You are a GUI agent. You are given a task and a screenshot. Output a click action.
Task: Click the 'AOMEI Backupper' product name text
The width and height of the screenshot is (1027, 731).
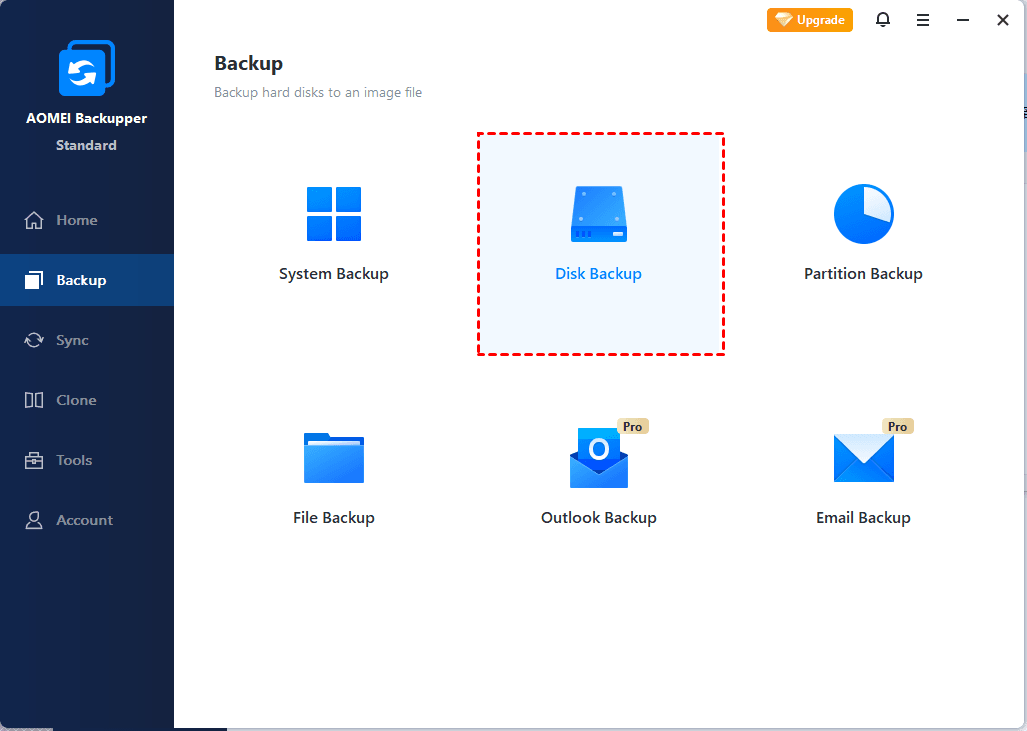[x=86, y=119]
